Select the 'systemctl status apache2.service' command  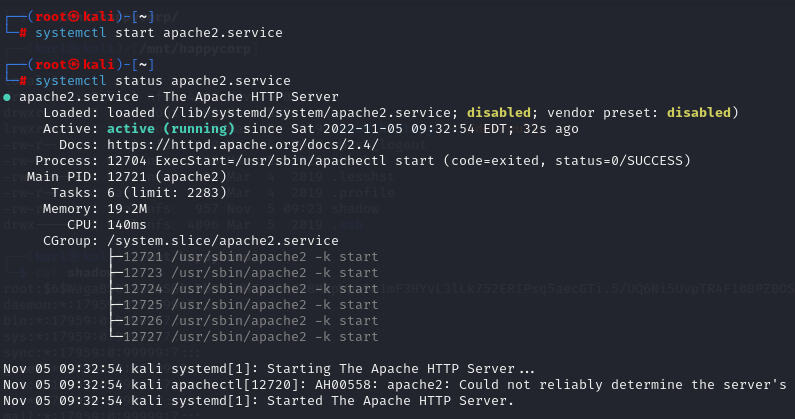point(163,81)
